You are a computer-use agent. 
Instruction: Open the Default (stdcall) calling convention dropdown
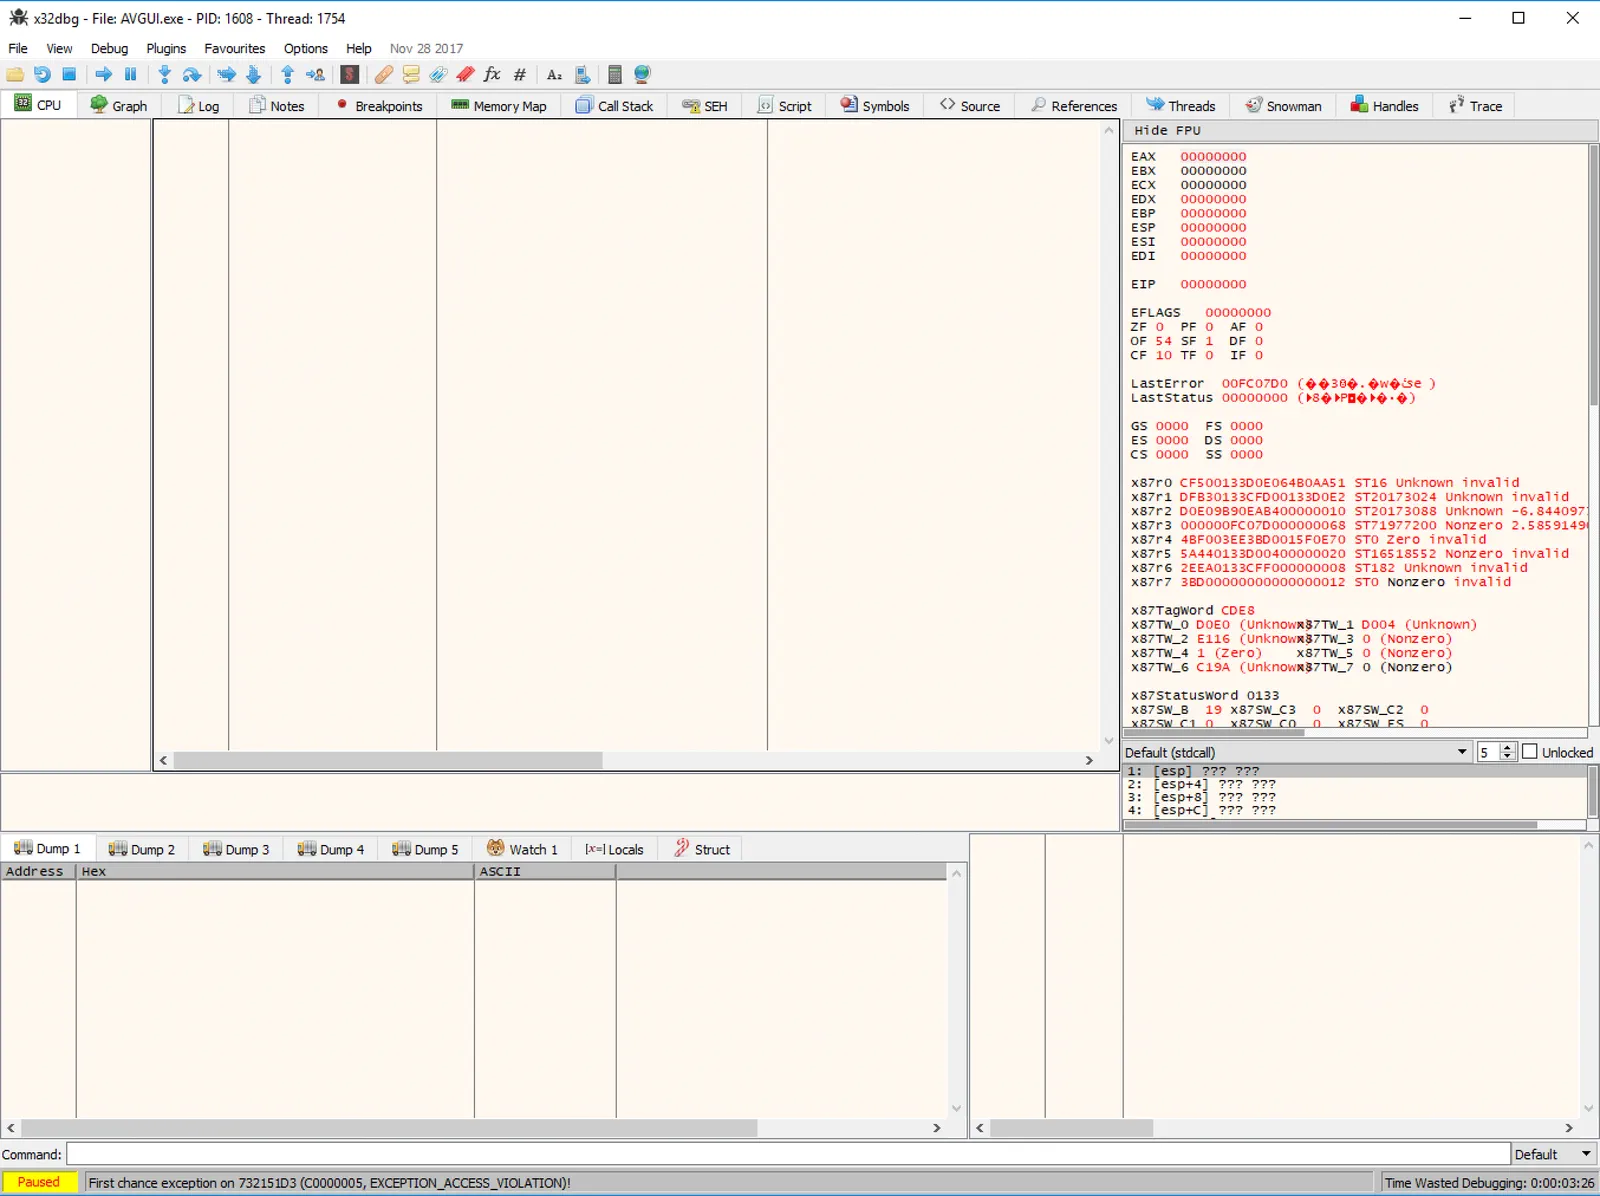pos(1296,752)
